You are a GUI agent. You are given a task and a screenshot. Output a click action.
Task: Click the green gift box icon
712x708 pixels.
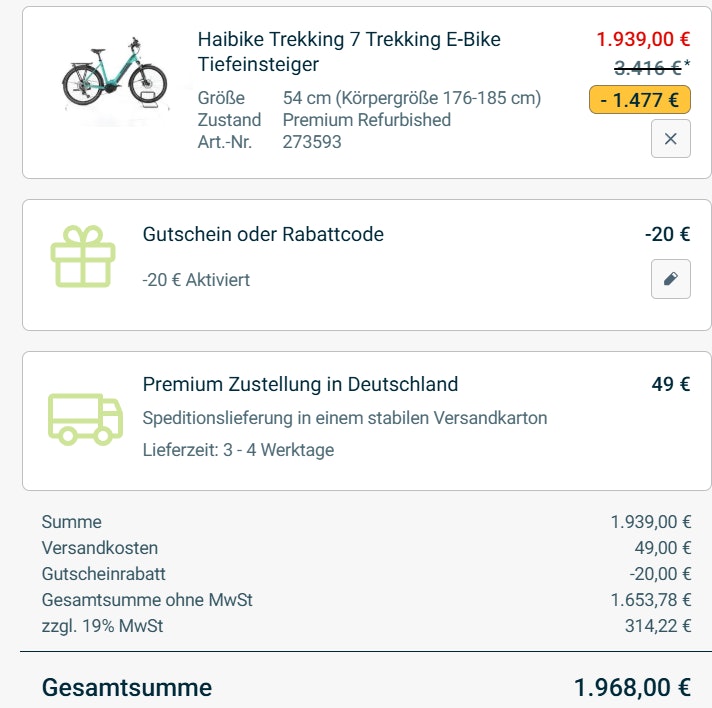[x=84, y=257]
